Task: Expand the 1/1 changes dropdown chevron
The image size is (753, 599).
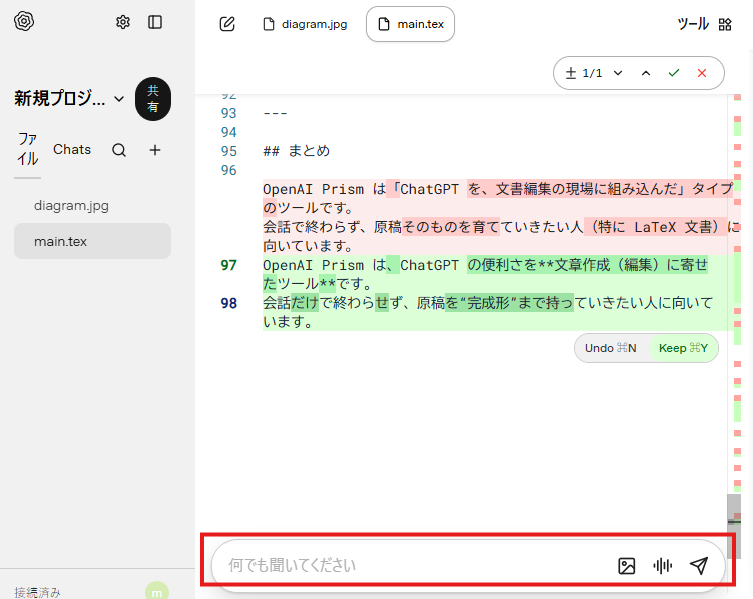Action: [618, 73]
